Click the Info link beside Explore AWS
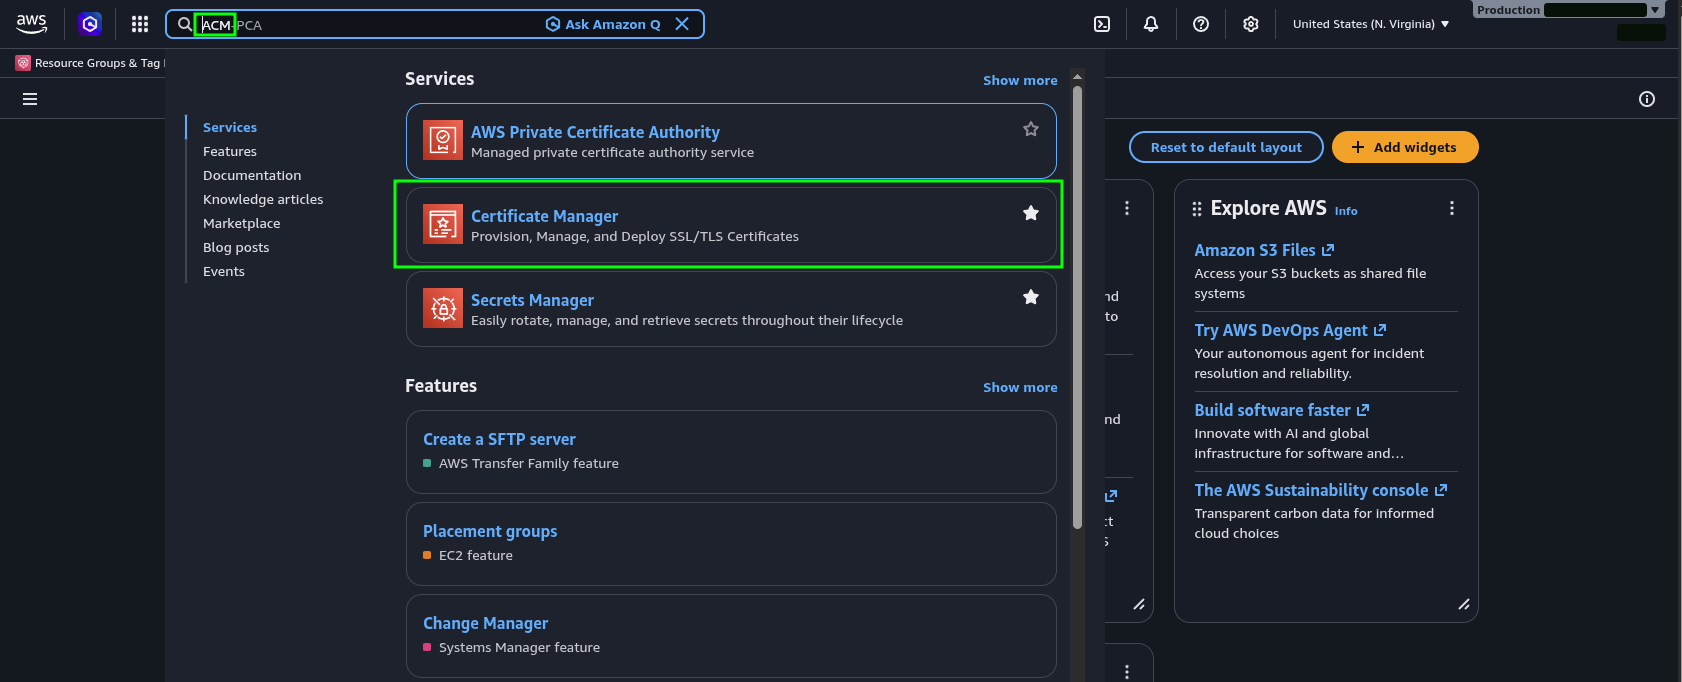 (1346, 211)
